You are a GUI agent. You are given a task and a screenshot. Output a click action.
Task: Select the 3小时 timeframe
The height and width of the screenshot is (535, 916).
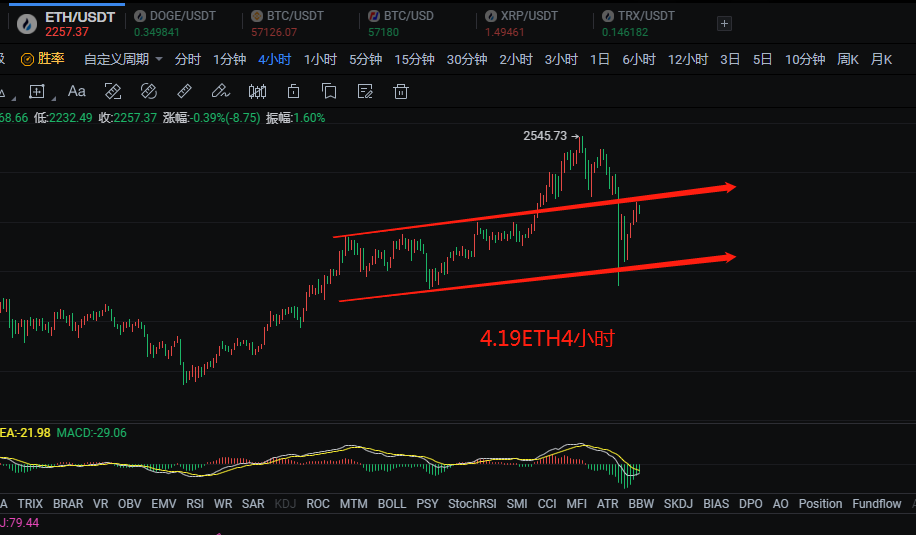(561, 59)
